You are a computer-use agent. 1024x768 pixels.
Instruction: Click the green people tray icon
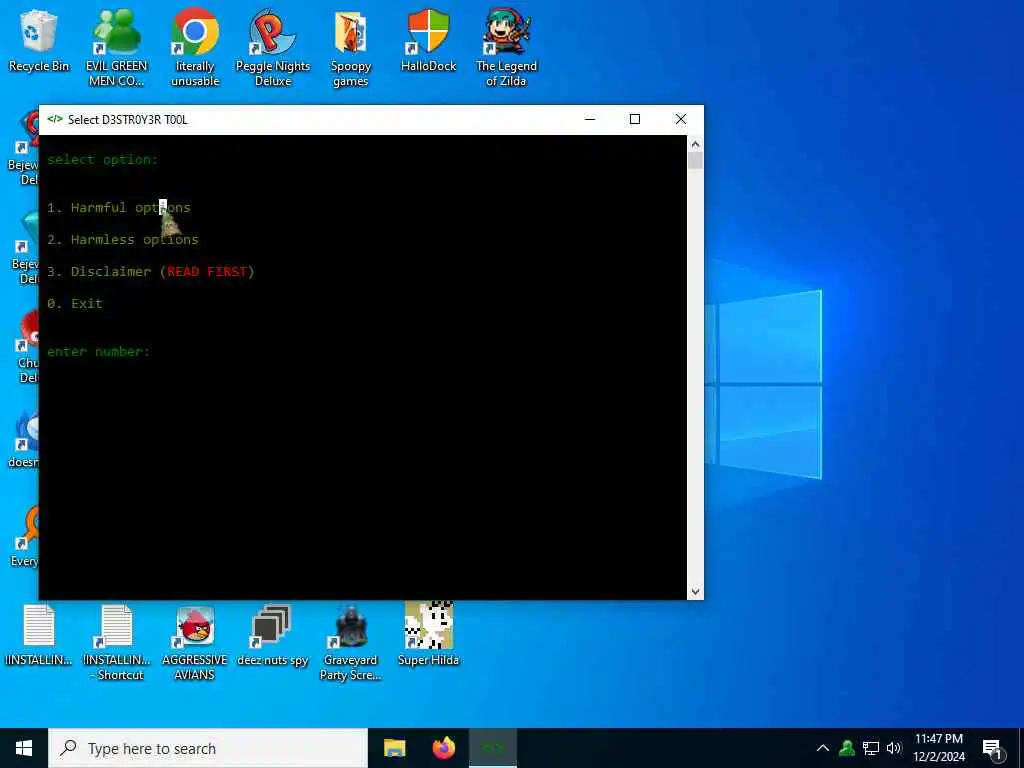pyautogui.click(x=847, y=748)
